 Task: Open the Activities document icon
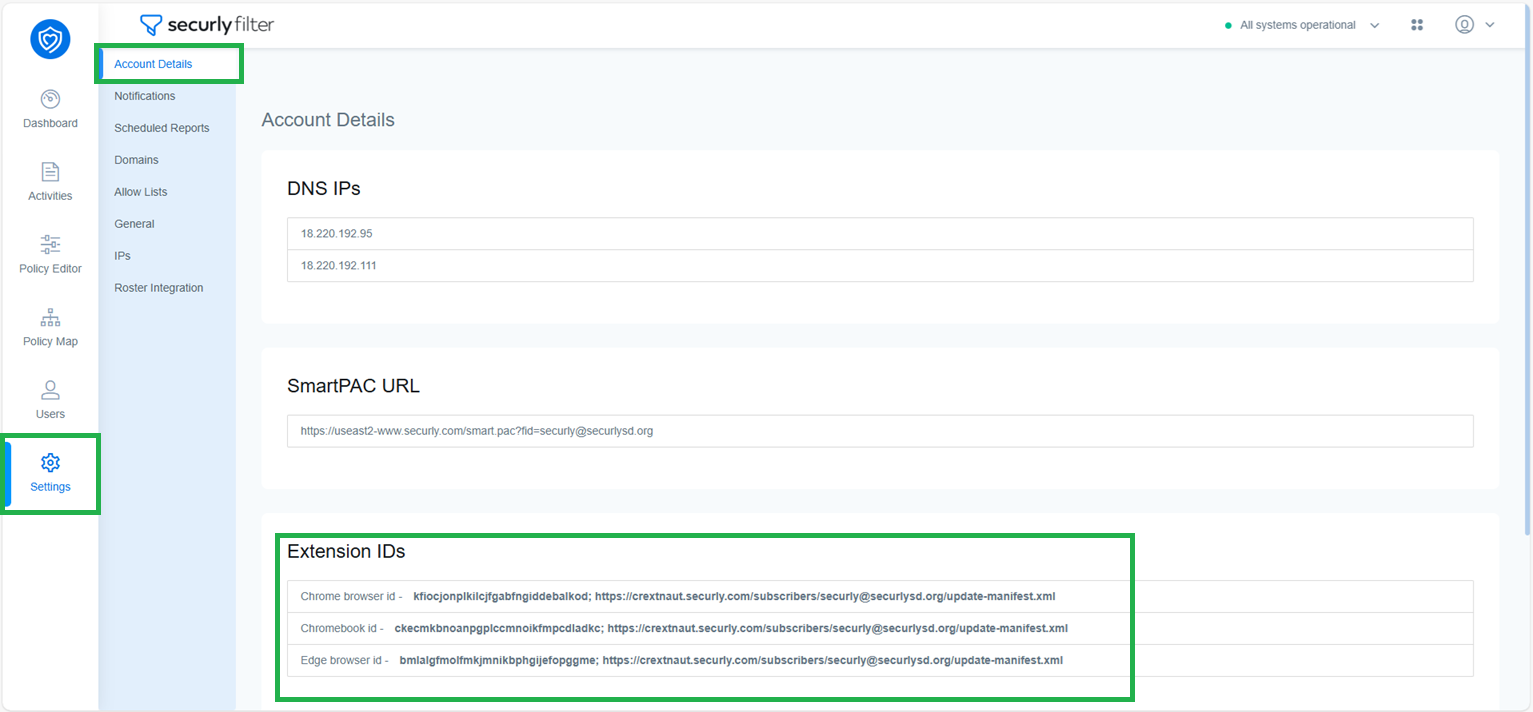[50, 171]
